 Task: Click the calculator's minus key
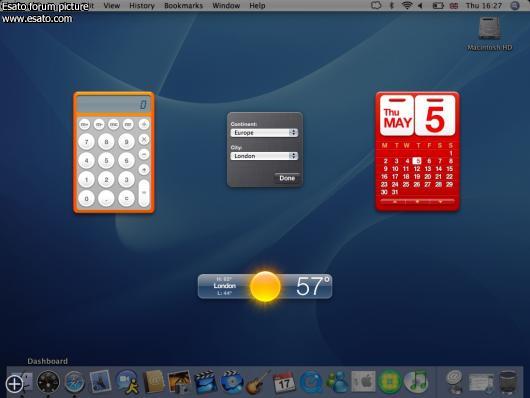click(x=144, y=155)
